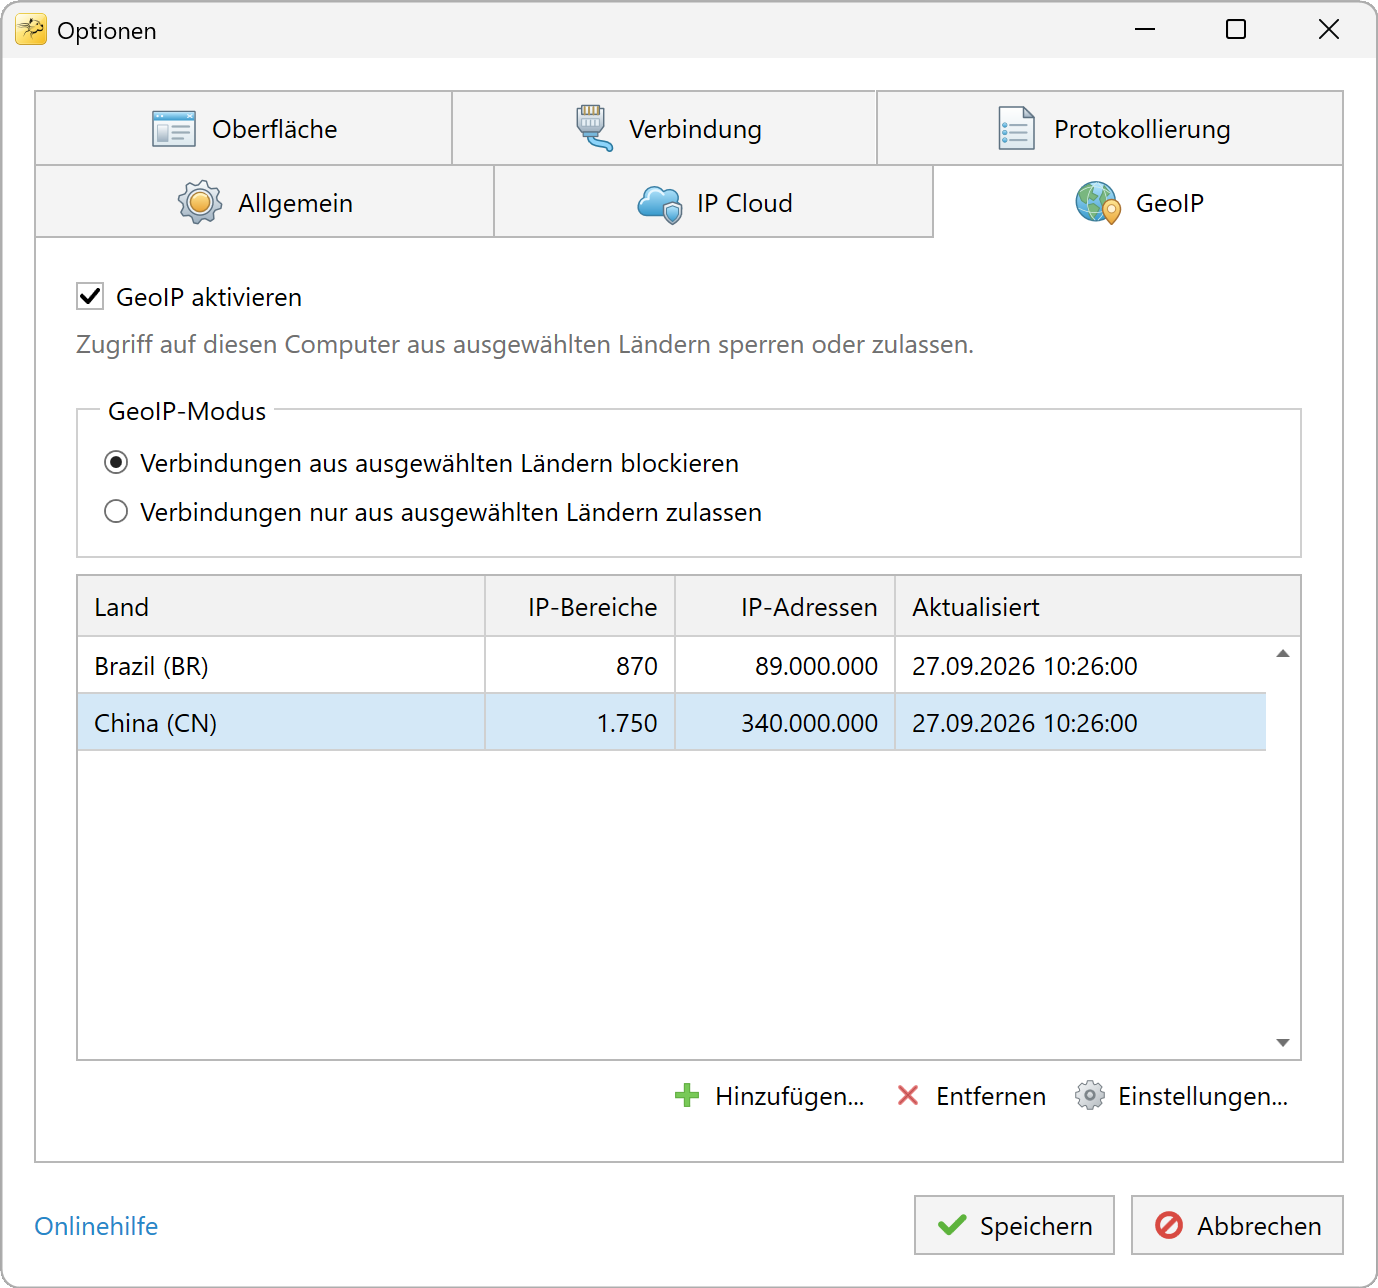Click the red cancel icon on Abbrechen
Image resolution: width=1378 pixels, height=1288 pixels.
(x=1169, y=1225)
